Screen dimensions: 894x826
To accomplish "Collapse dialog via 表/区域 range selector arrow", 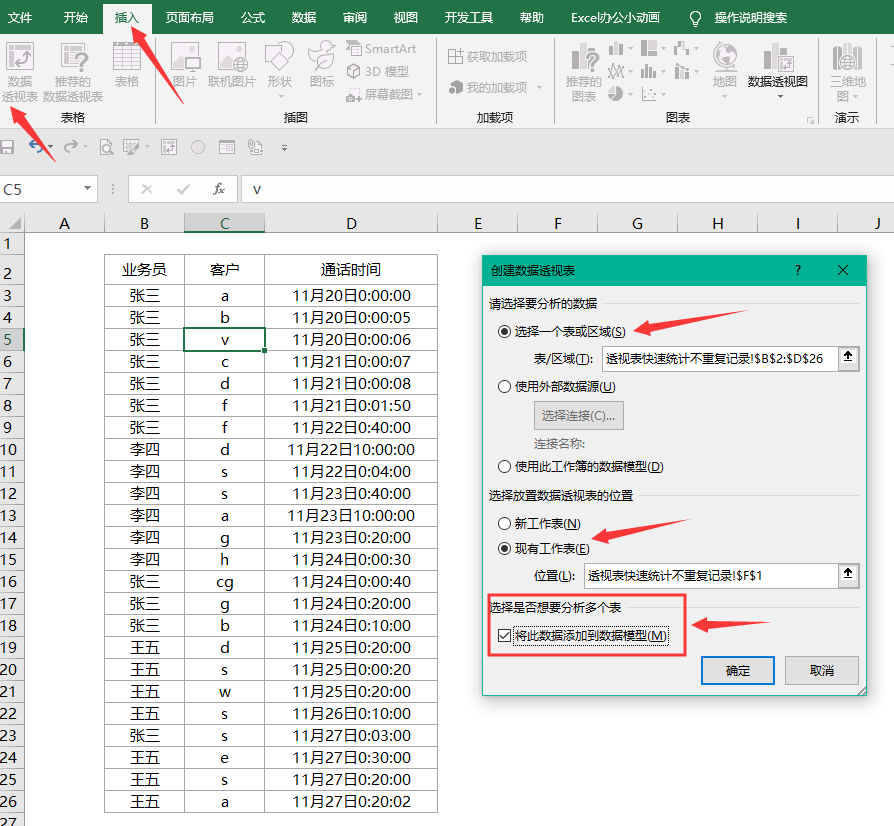I will (x=848, y=357).
